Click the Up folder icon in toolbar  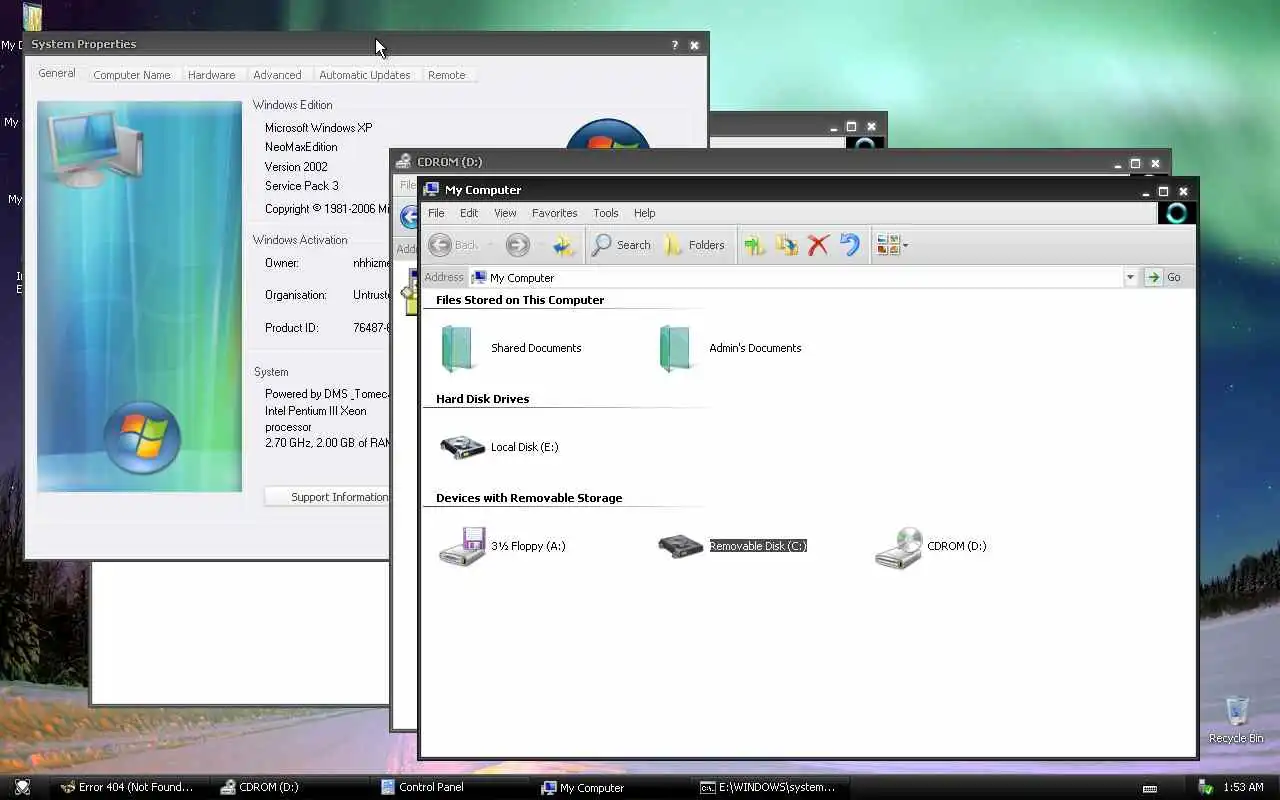564,245
